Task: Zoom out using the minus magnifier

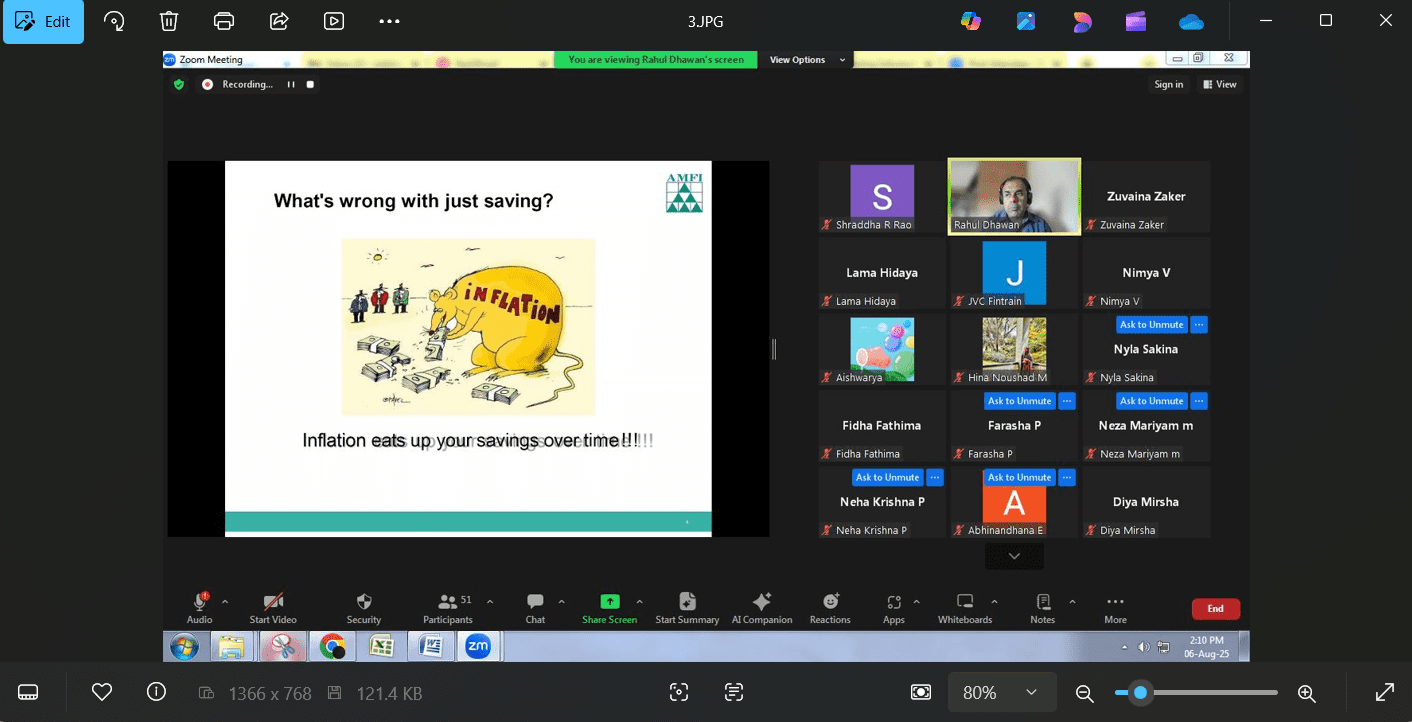Action: [x=1084, y=692]
